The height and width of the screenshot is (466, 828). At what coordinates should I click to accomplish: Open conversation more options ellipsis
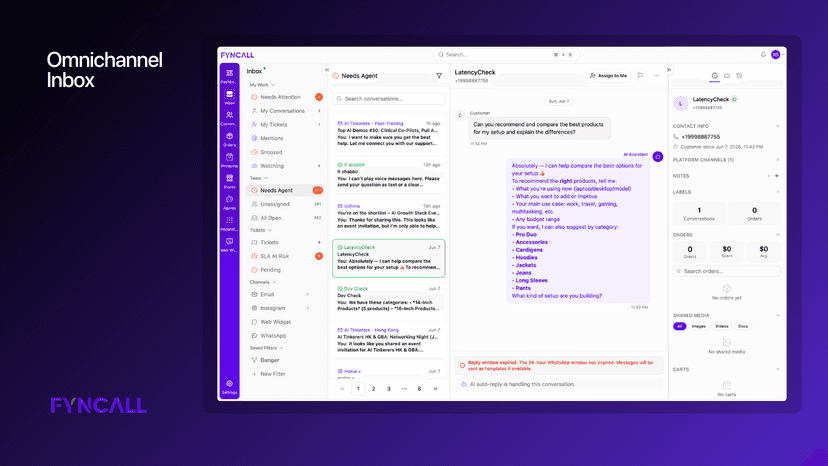(x=656, y=76)
